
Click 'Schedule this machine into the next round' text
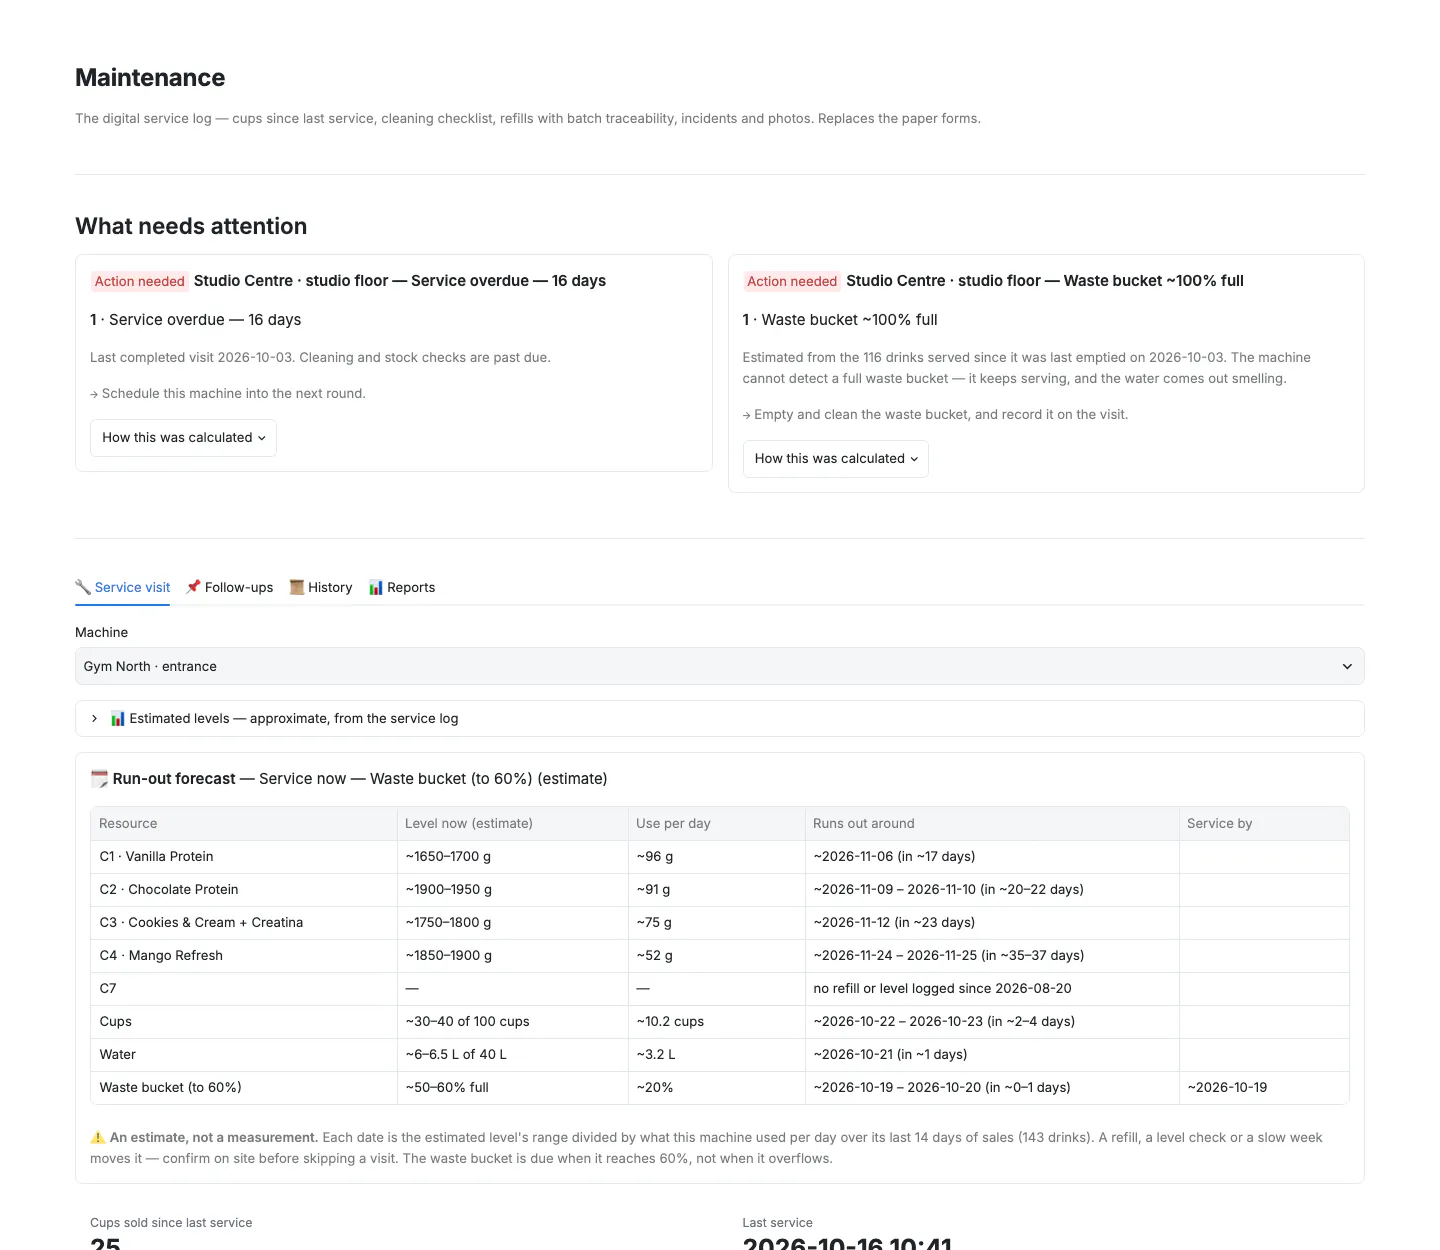[x=228, y=394]
